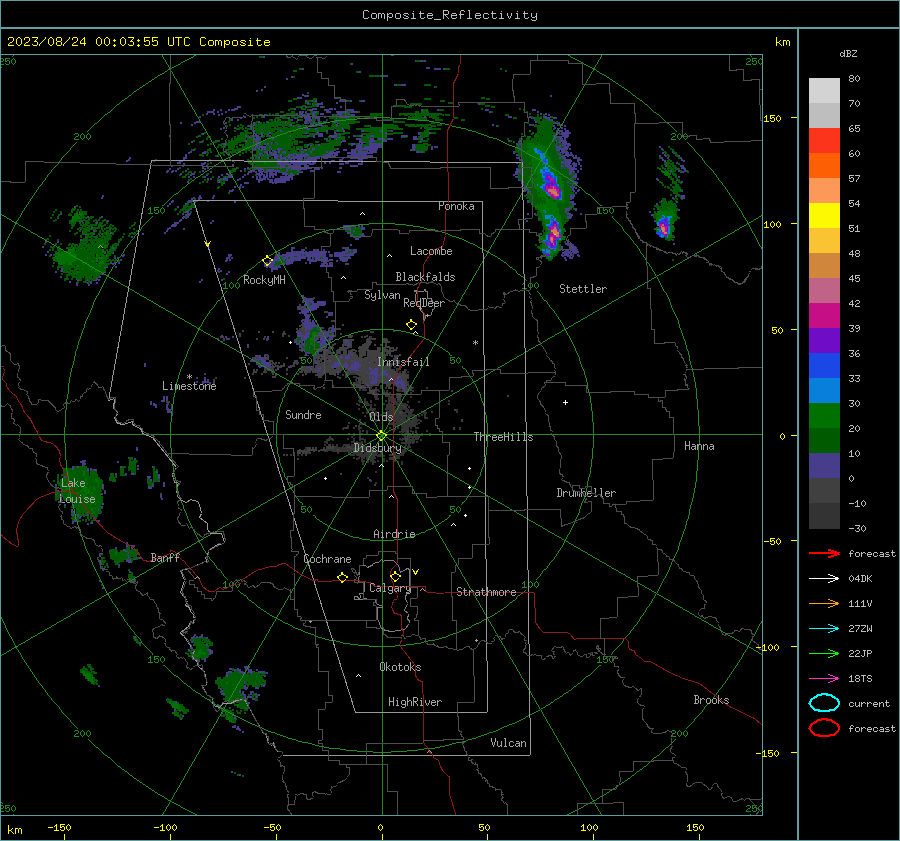Image resolution: width=900 pixels, height=841 pixels.
Task: Click the yellow diamond marker near RedDeer
Action: pyautogui.click(x=411, y=325)
